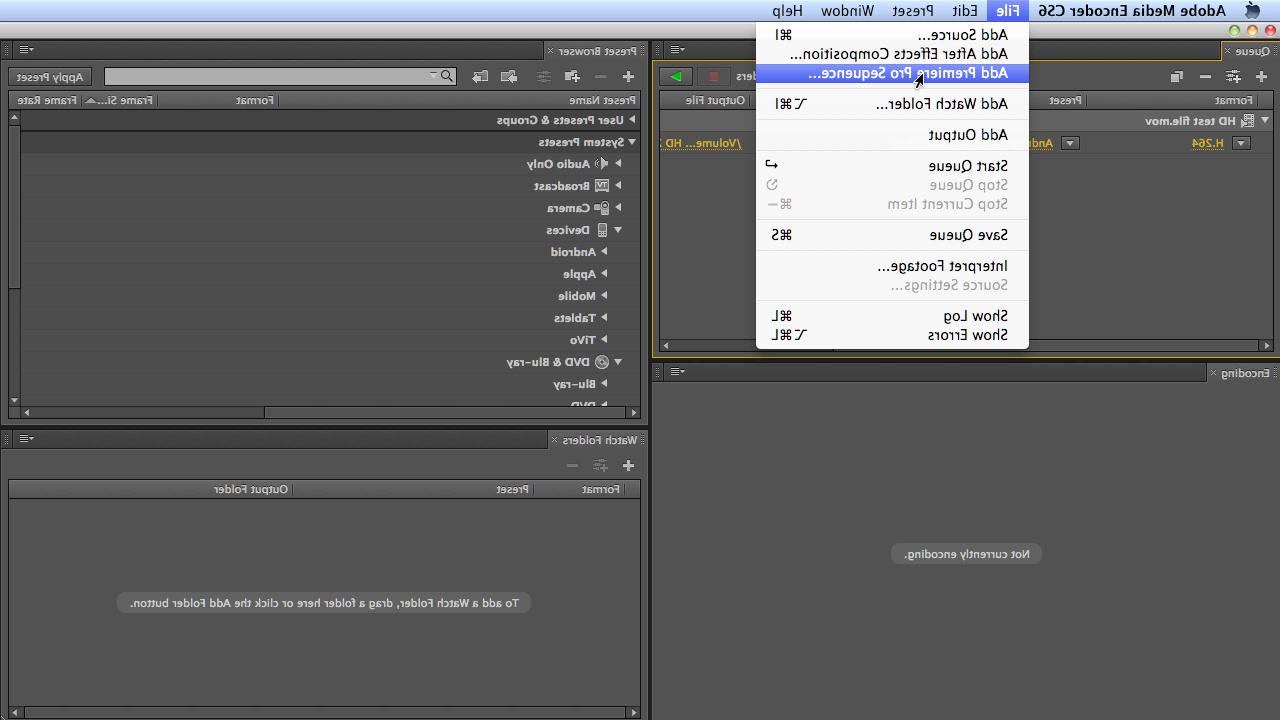The image size is (1280, 720).
Task: Choose Add Output in File menu
Action: click(x=892, y=135)
